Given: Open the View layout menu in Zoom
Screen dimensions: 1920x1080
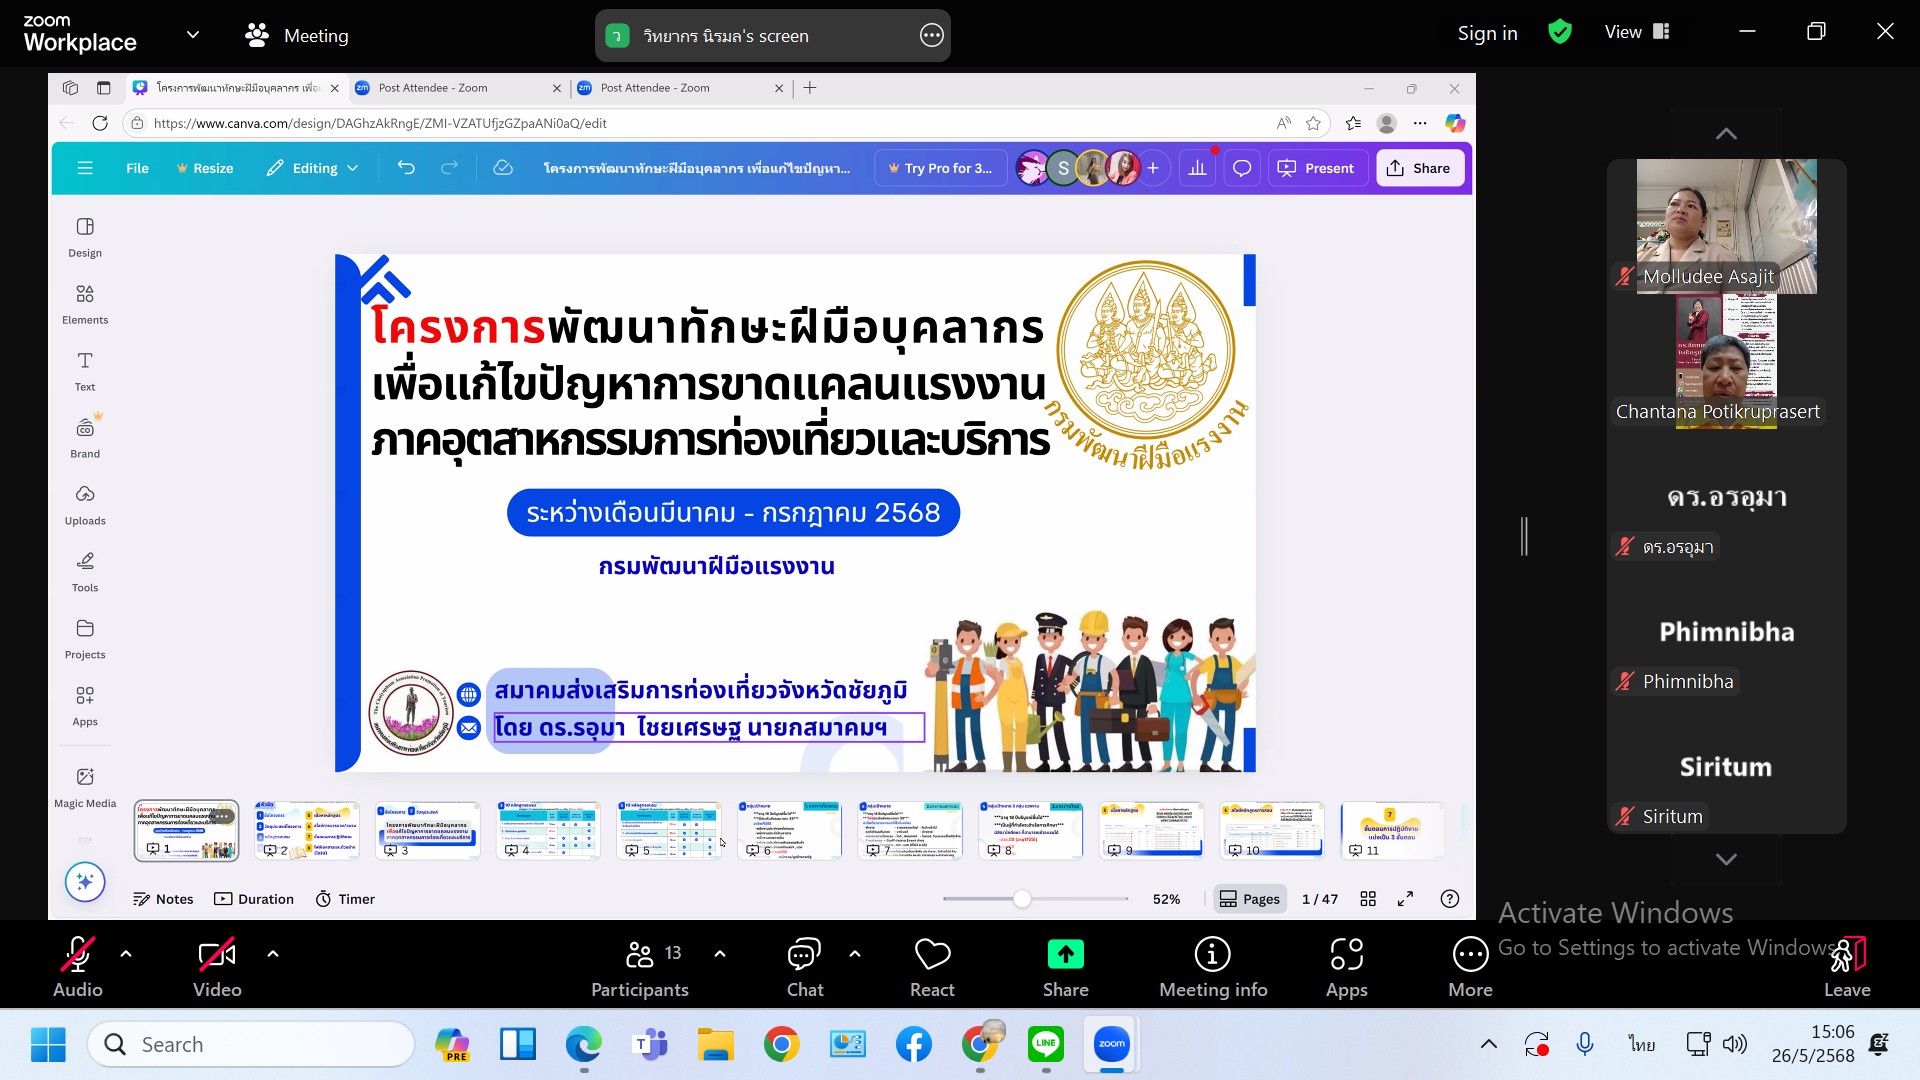Looking at the screenshot, I should [x=1637, y=32].
